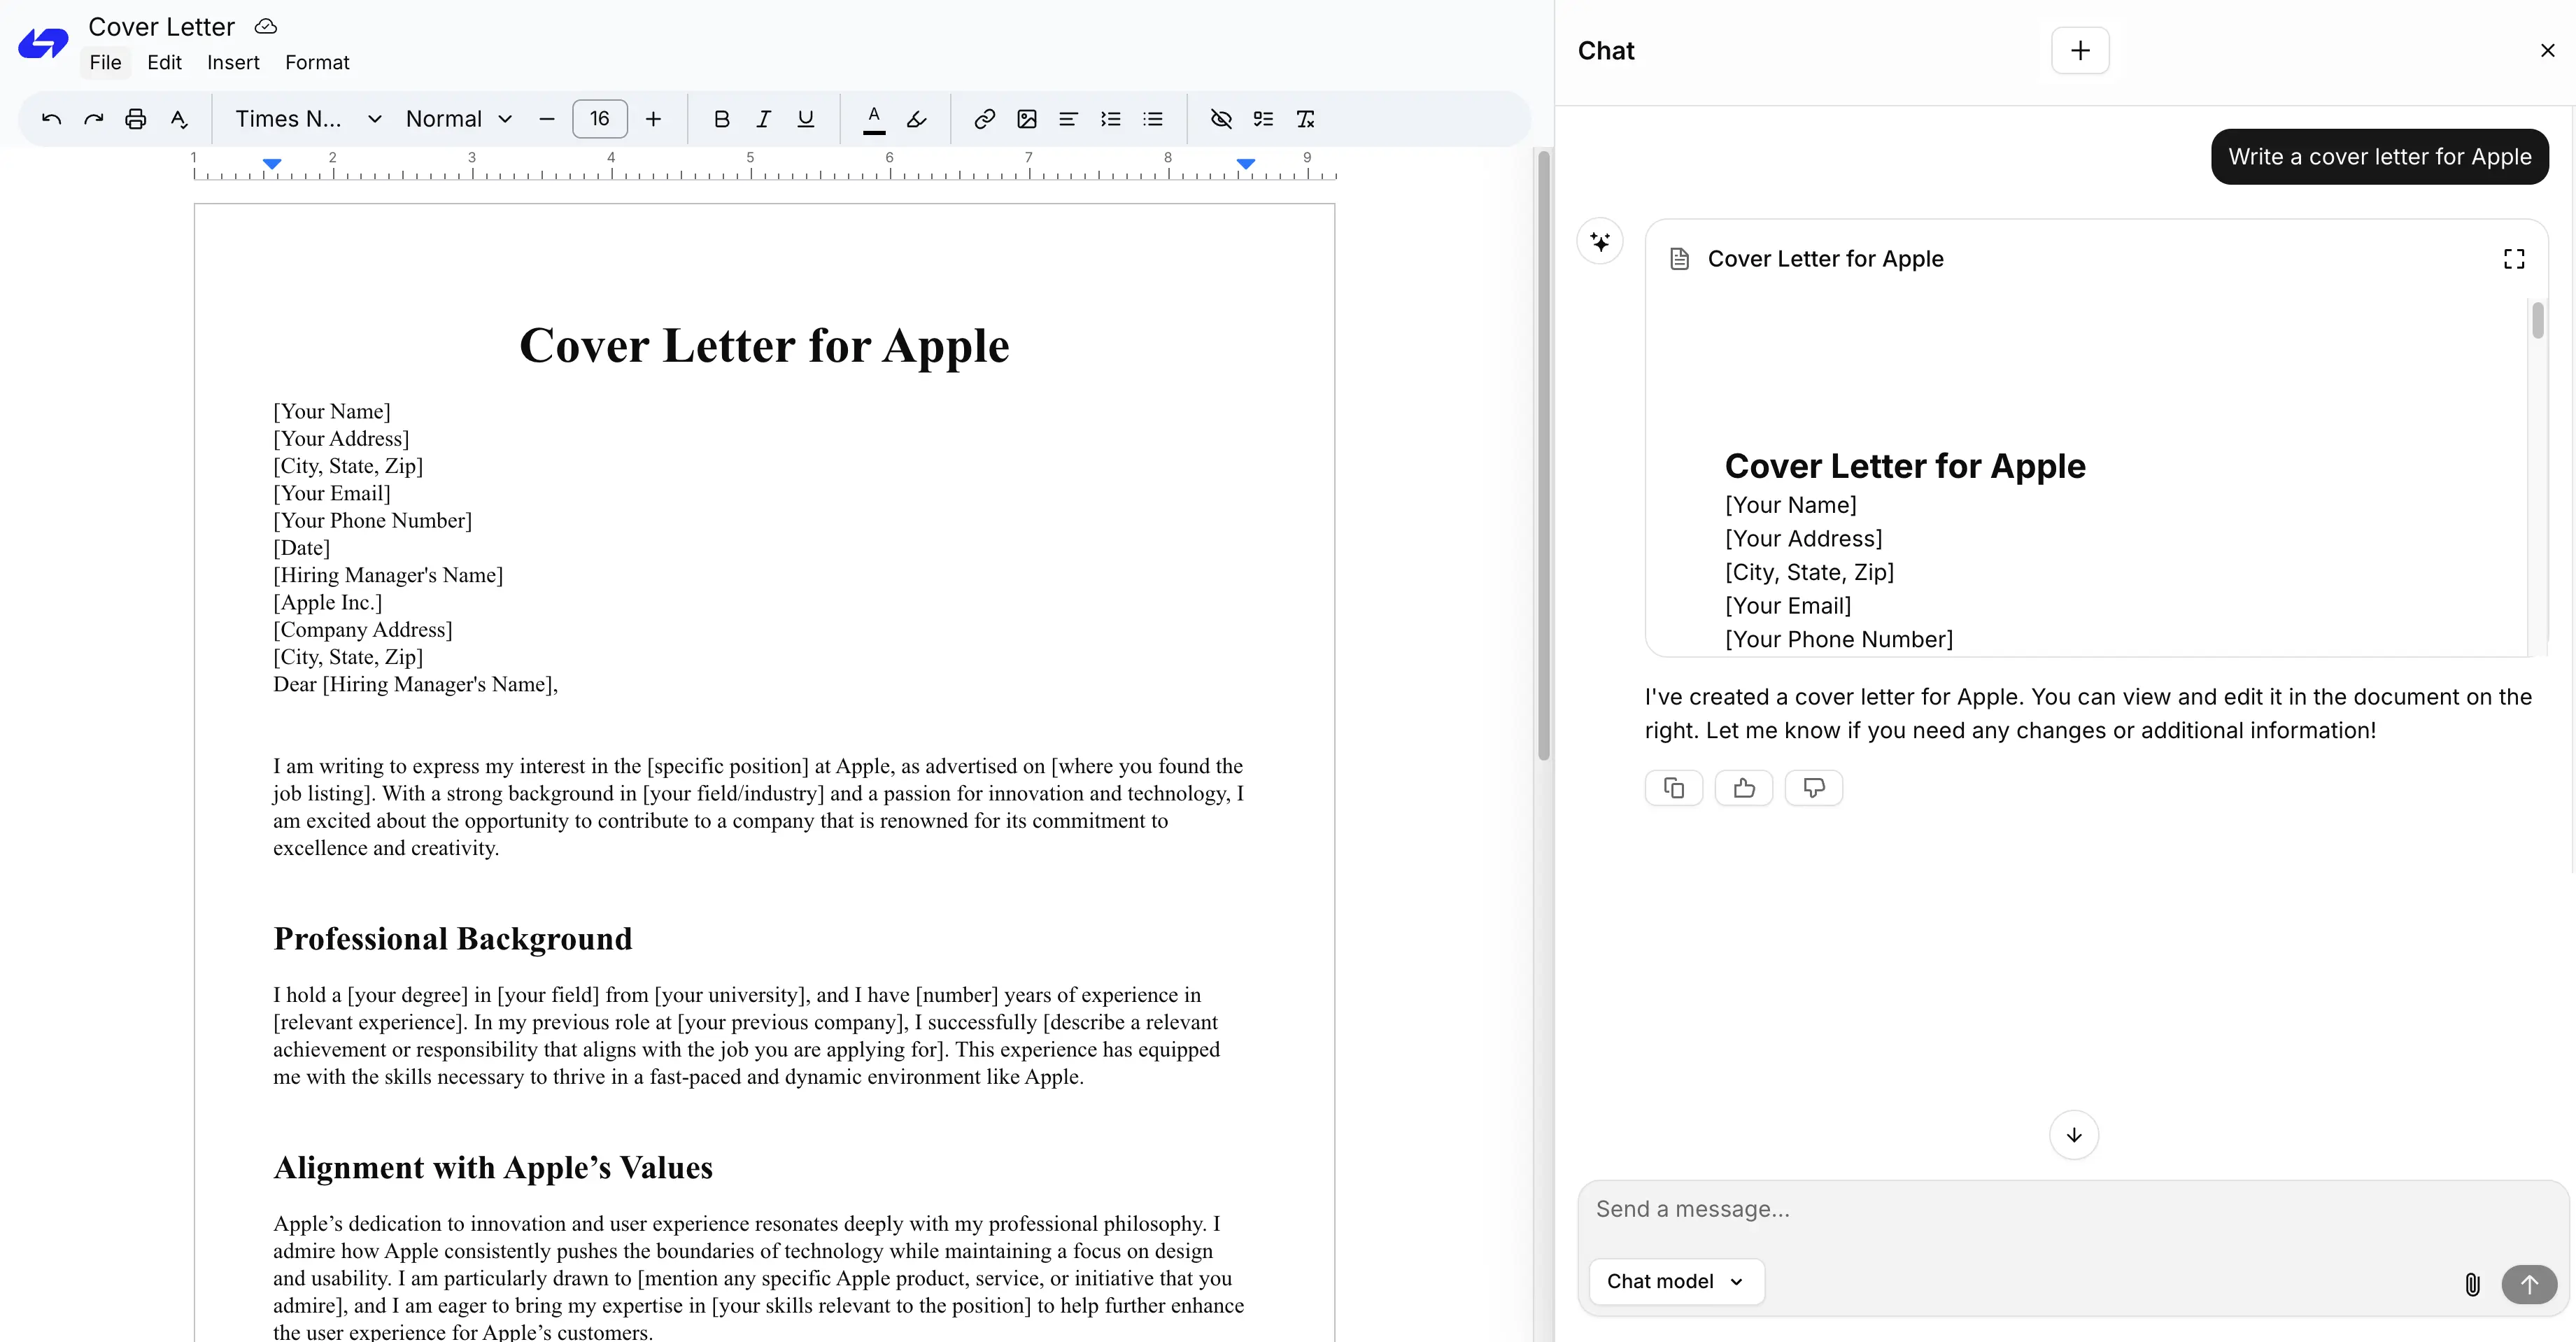2576x1342 pixels.
Task: Click the right indent marker on ruler
Action: [1246, 163]
